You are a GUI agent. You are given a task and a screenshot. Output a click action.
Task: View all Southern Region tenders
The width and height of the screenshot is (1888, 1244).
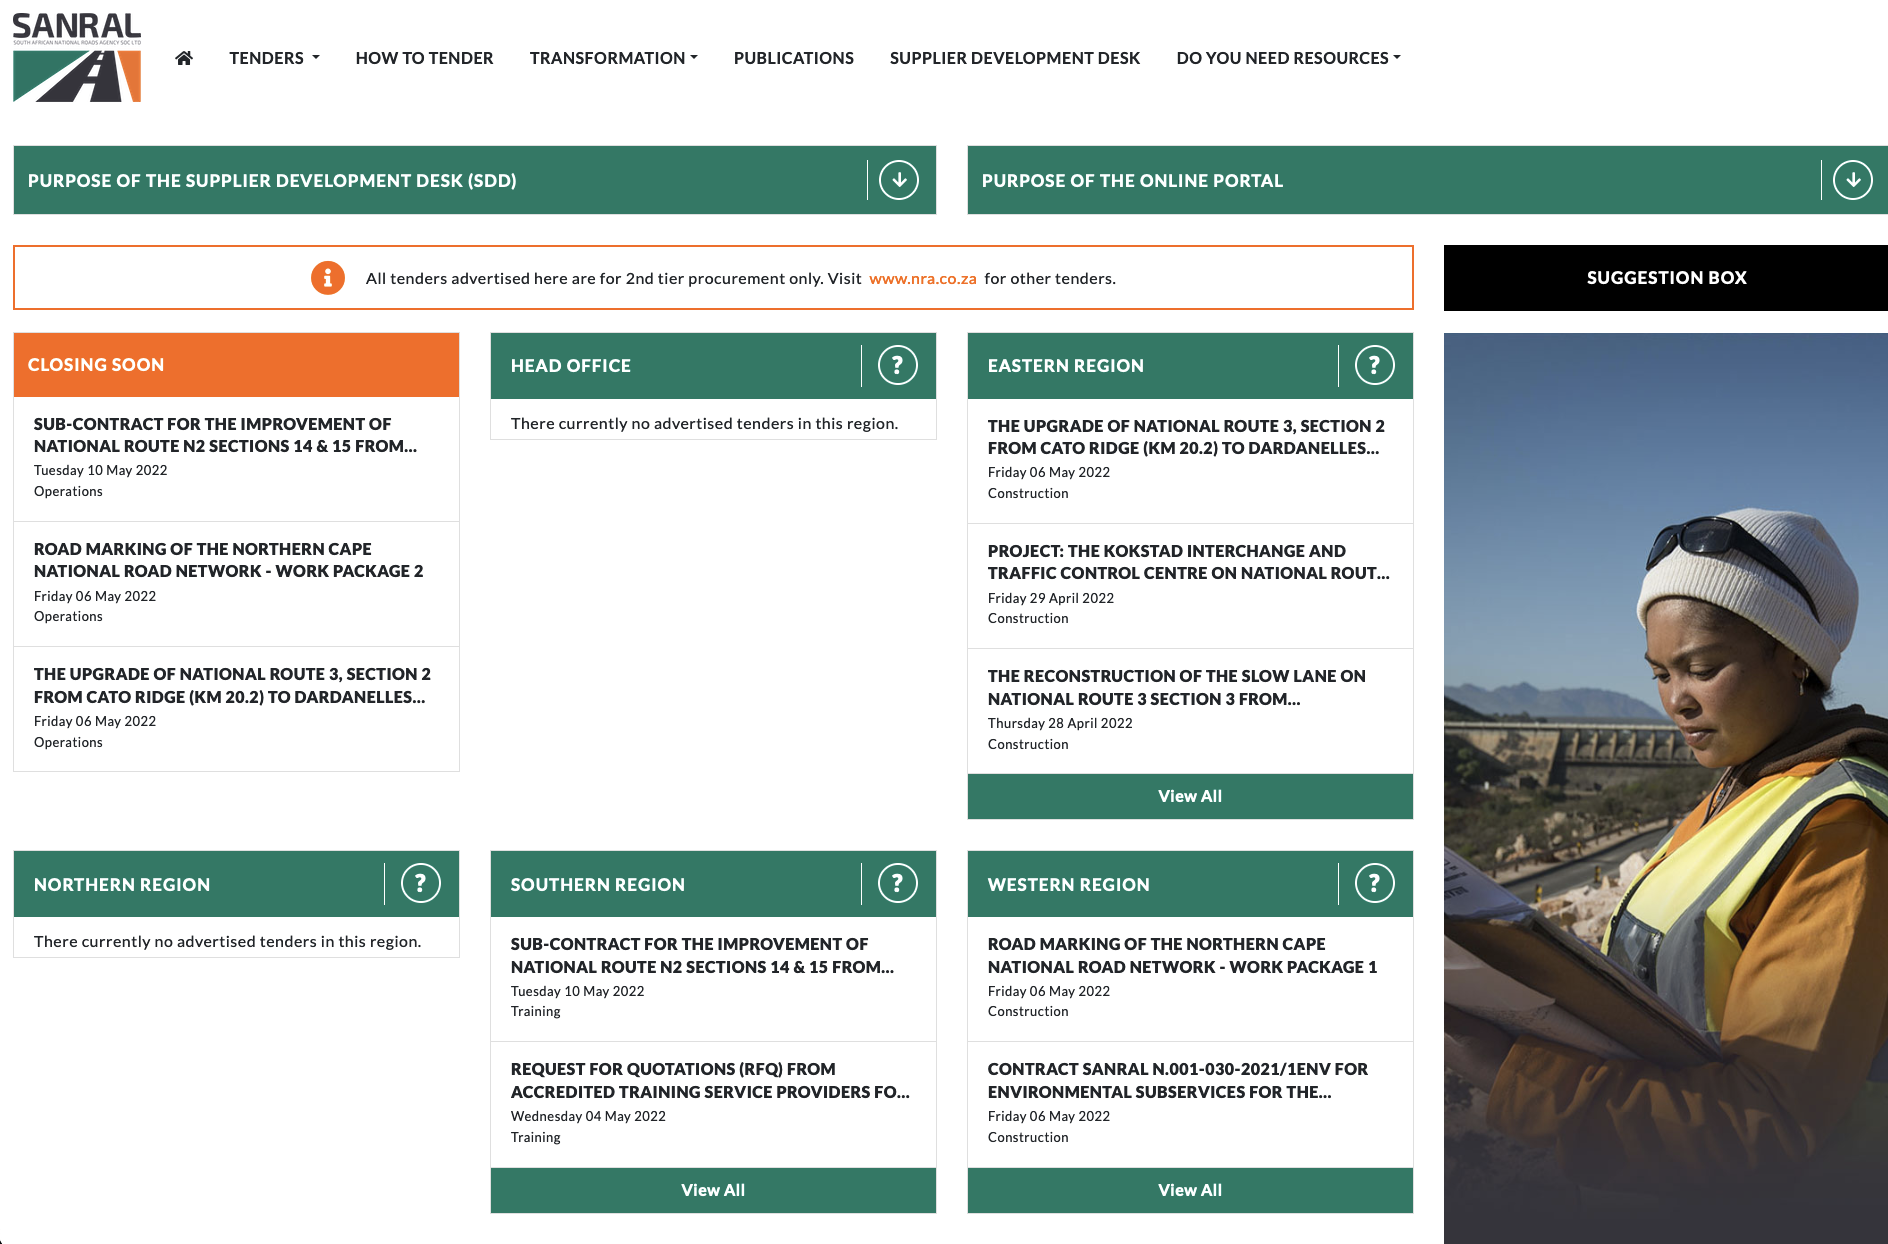tap(713, 1190)
